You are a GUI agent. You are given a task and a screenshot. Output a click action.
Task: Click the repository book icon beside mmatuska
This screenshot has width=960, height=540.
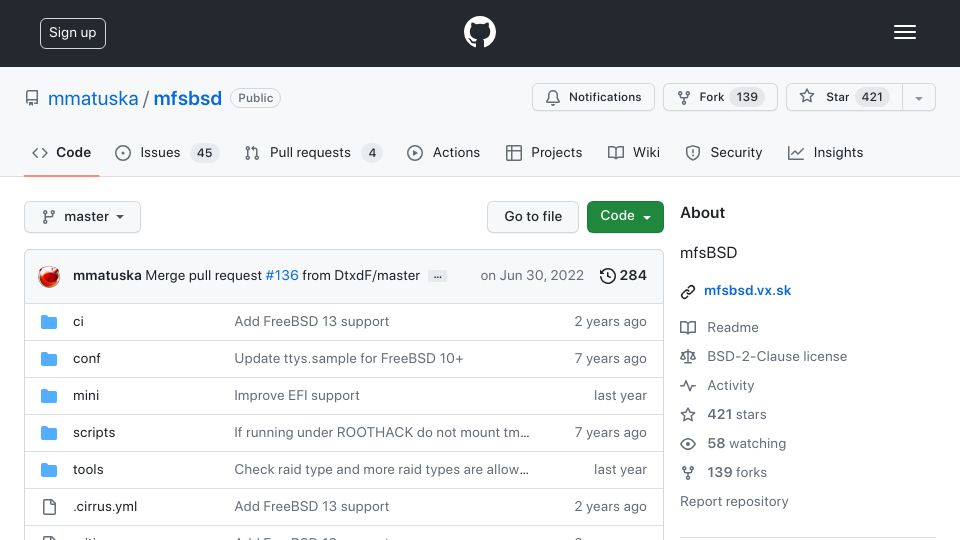tap(32, 98)
